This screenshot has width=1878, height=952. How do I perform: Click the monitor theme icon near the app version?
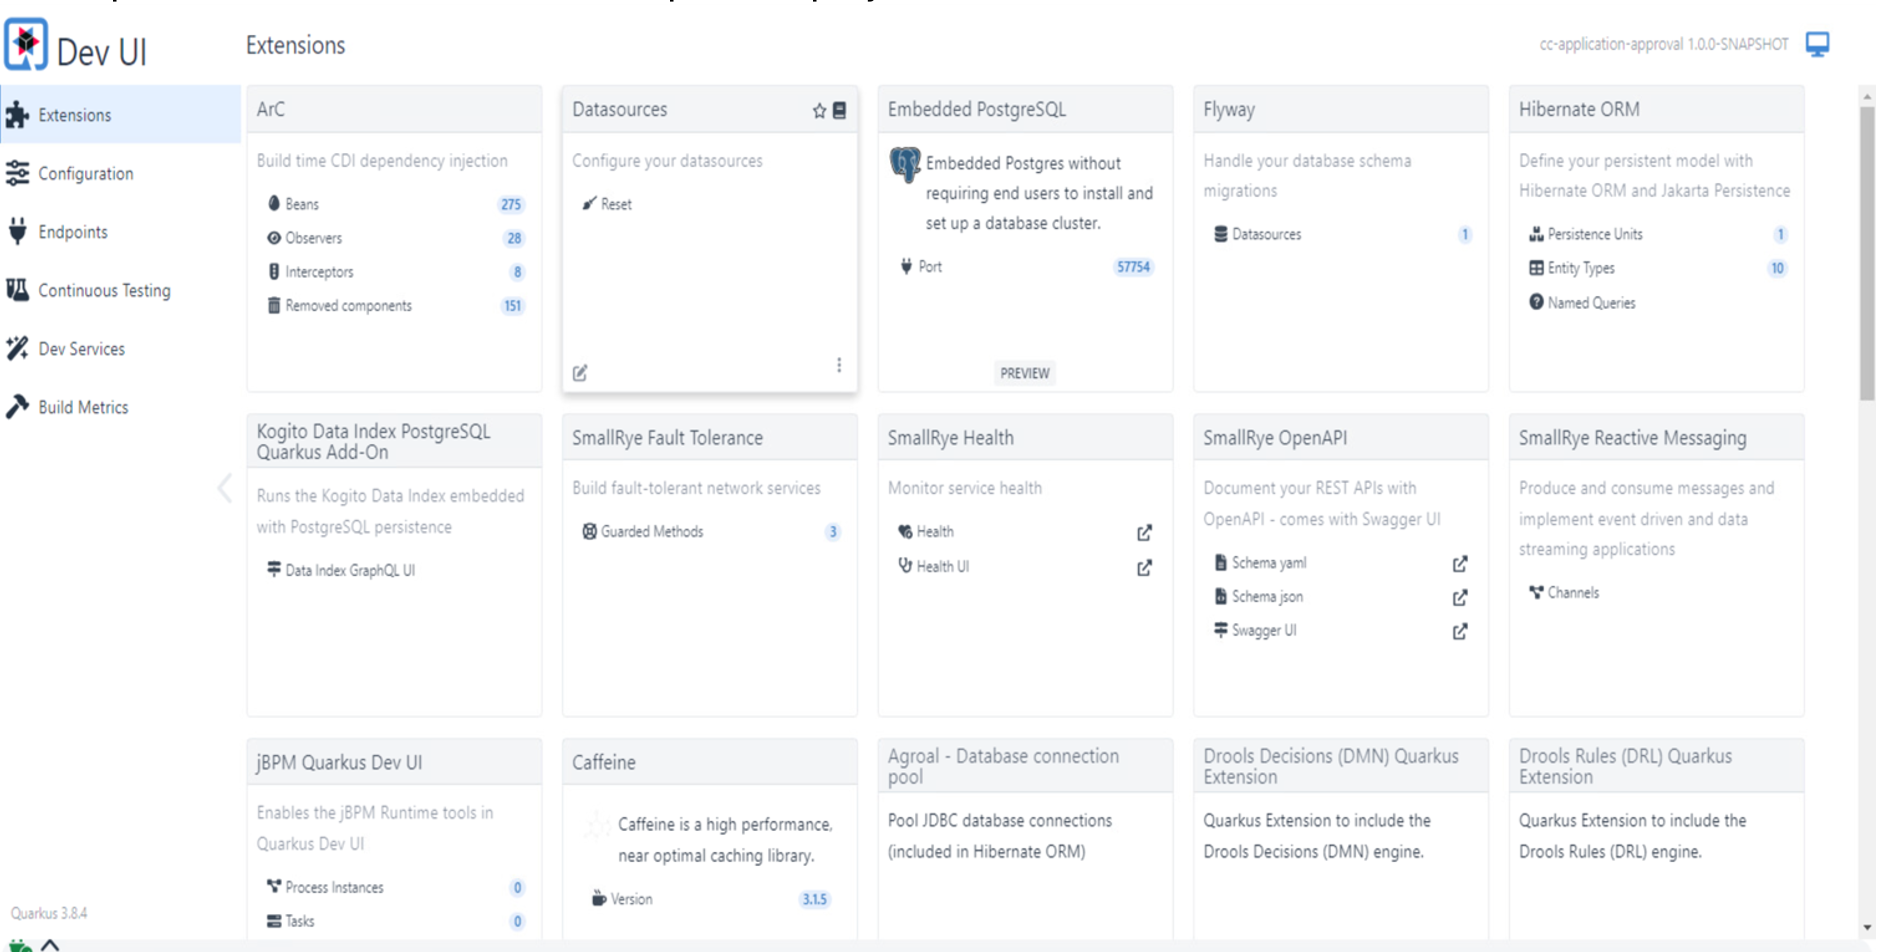[x=1817, y=44]
